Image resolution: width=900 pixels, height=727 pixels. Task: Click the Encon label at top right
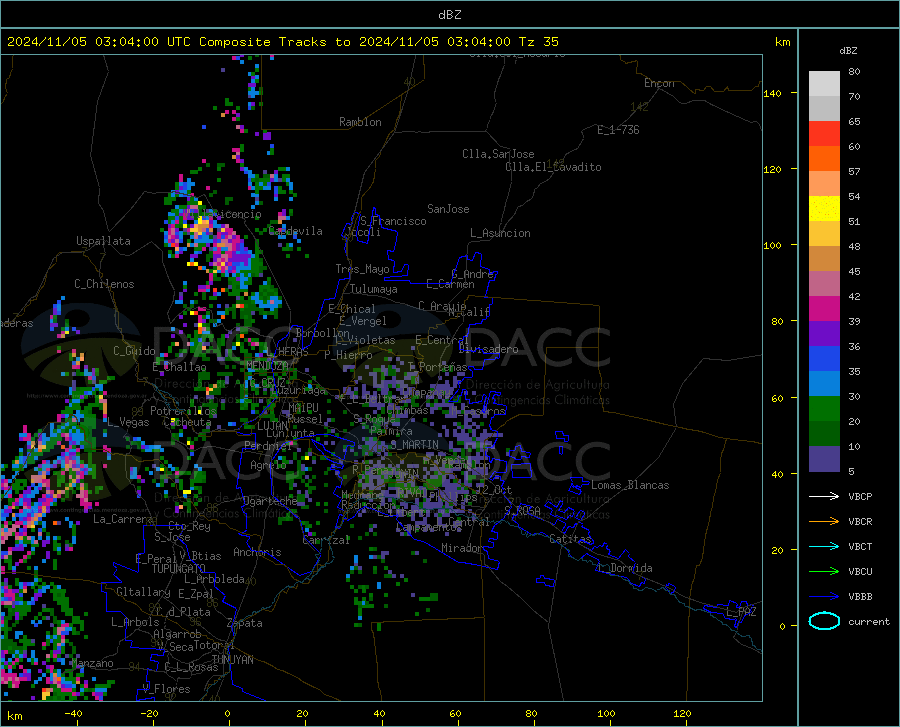(659, 83)
